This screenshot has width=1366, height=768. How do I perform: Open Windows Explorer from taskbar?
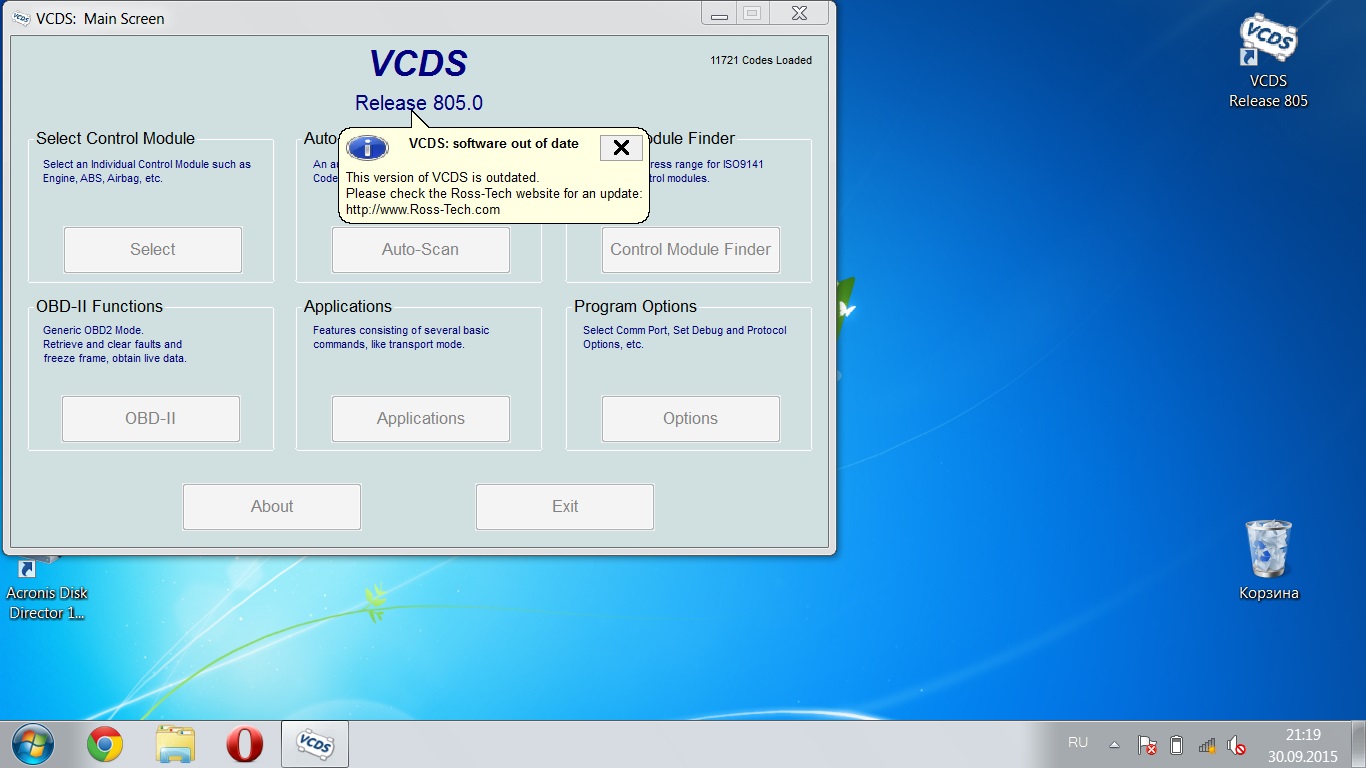click(x=175, y=745)
